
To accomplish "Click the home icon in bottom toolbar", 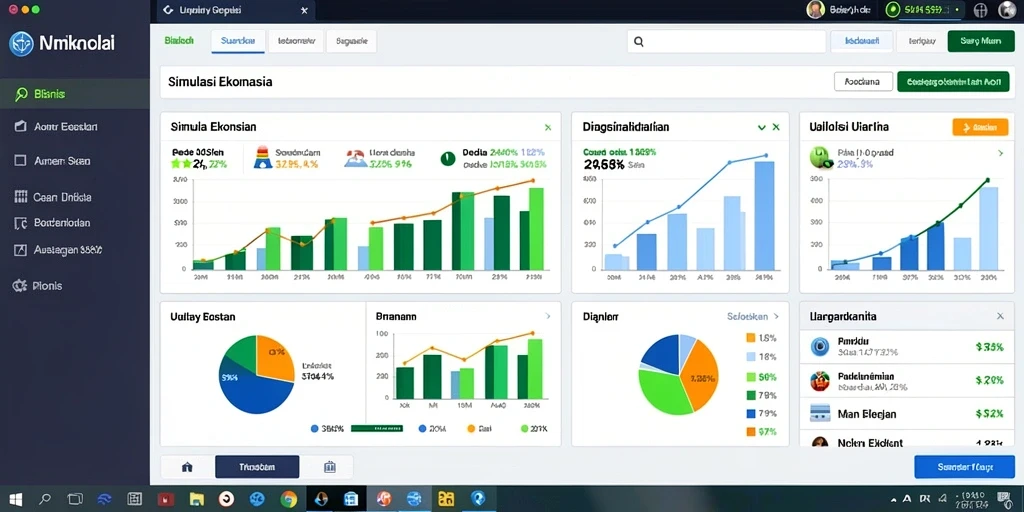I will [187, 467].
